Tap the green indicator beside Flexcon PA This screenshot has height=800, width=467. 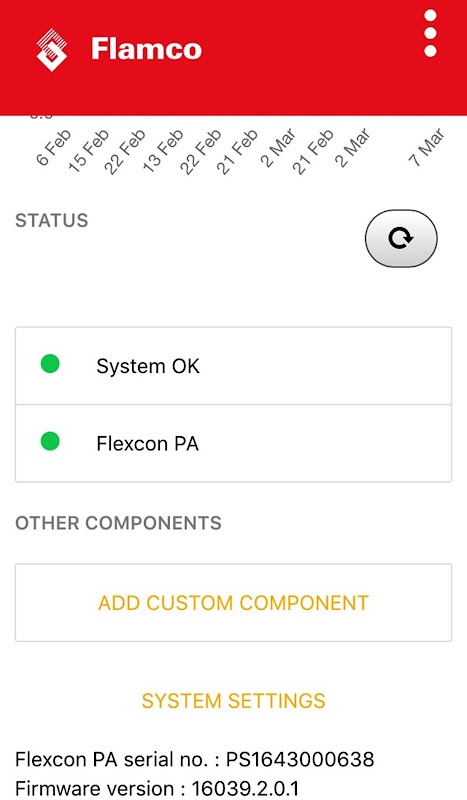tap(50, 441)
